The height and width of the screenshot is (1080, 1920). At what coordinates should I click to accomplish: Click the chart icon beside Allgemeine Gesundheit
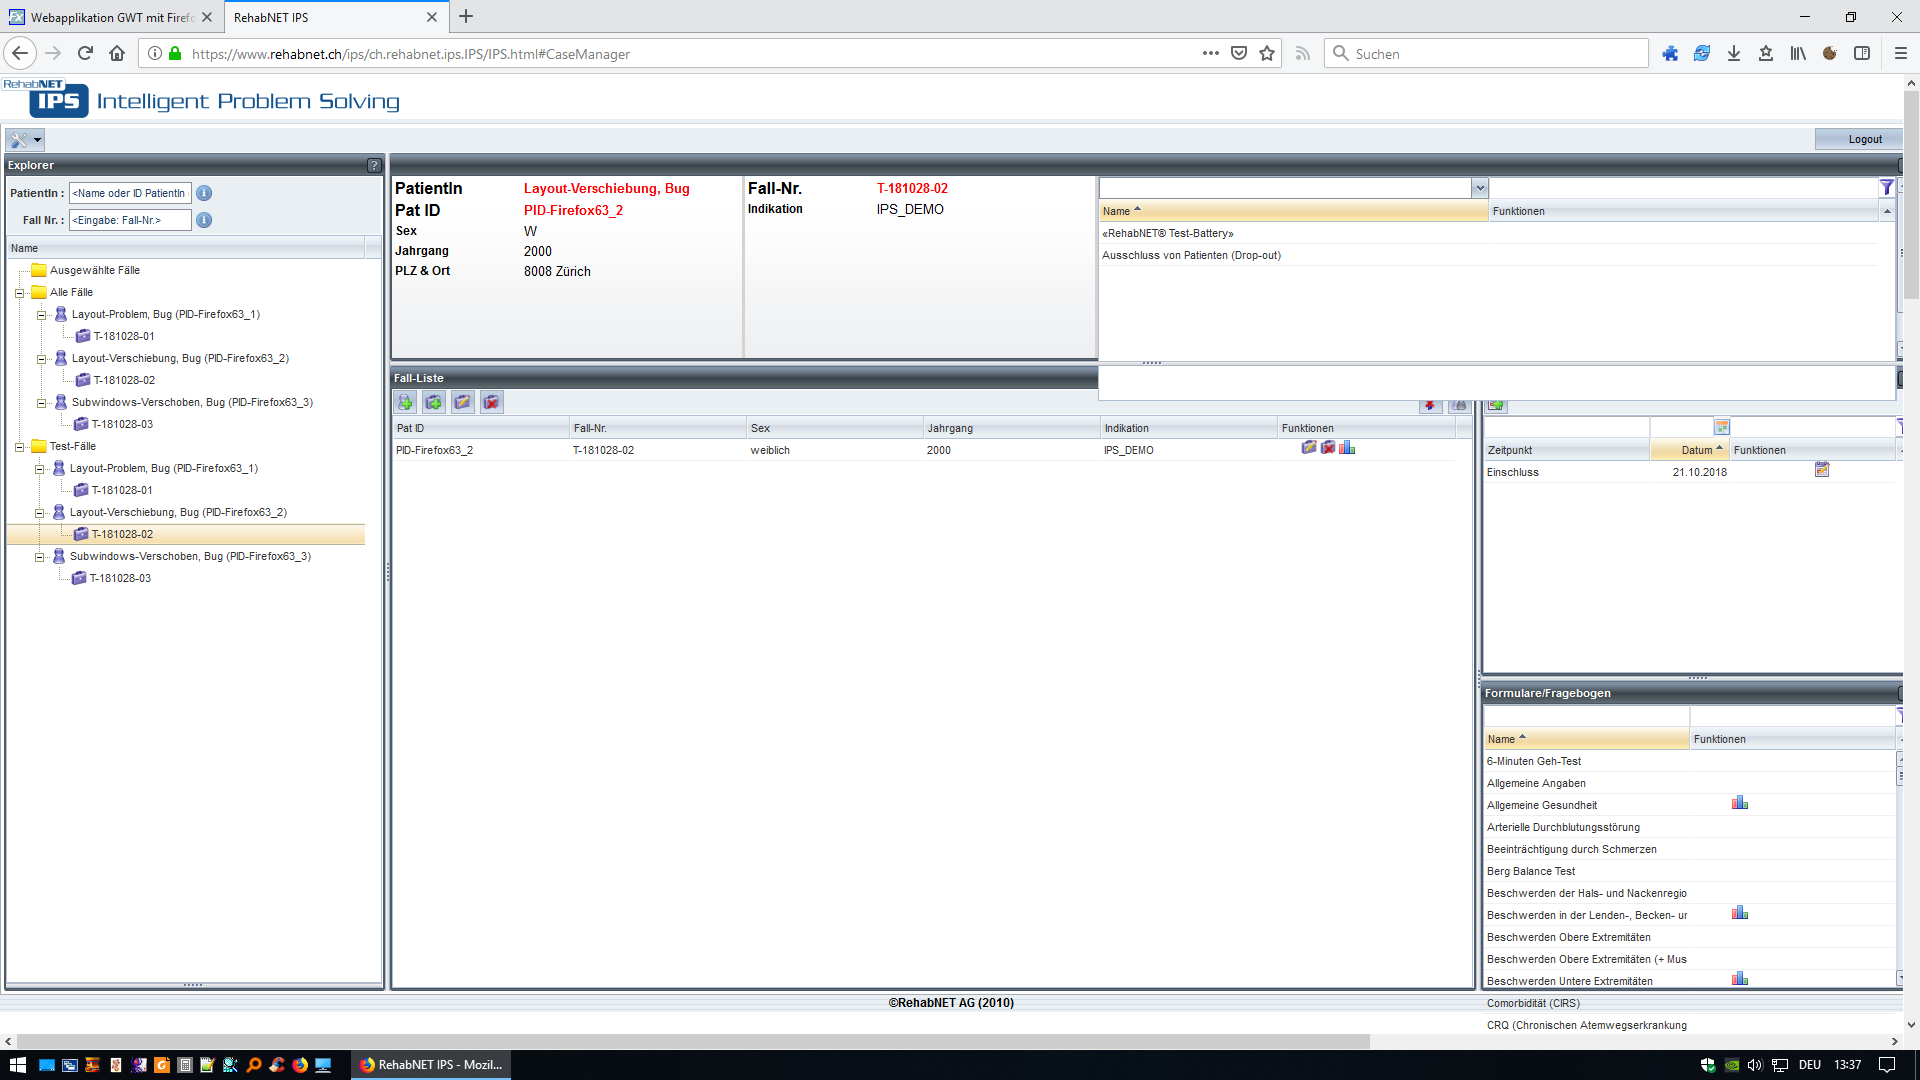(1740, 803)
